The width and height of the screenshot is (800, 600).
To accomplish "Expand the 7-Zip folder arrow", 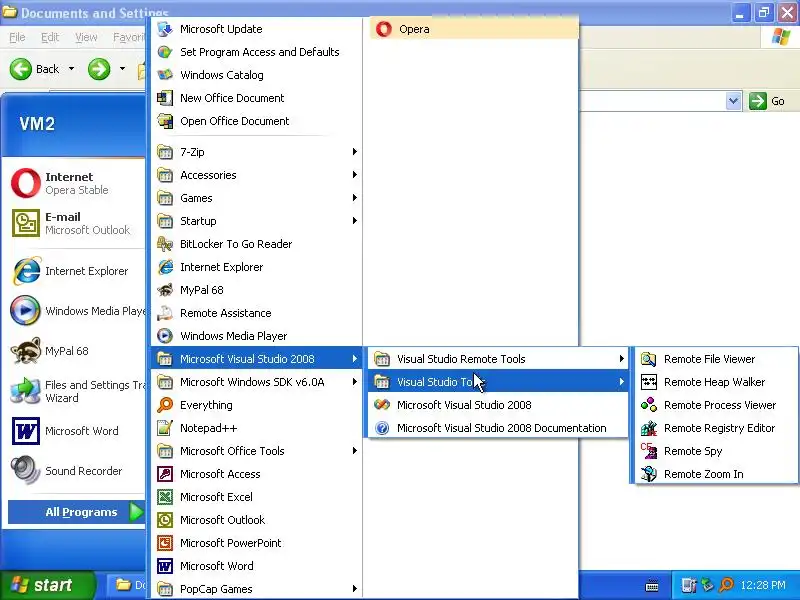I will point(354,152).
